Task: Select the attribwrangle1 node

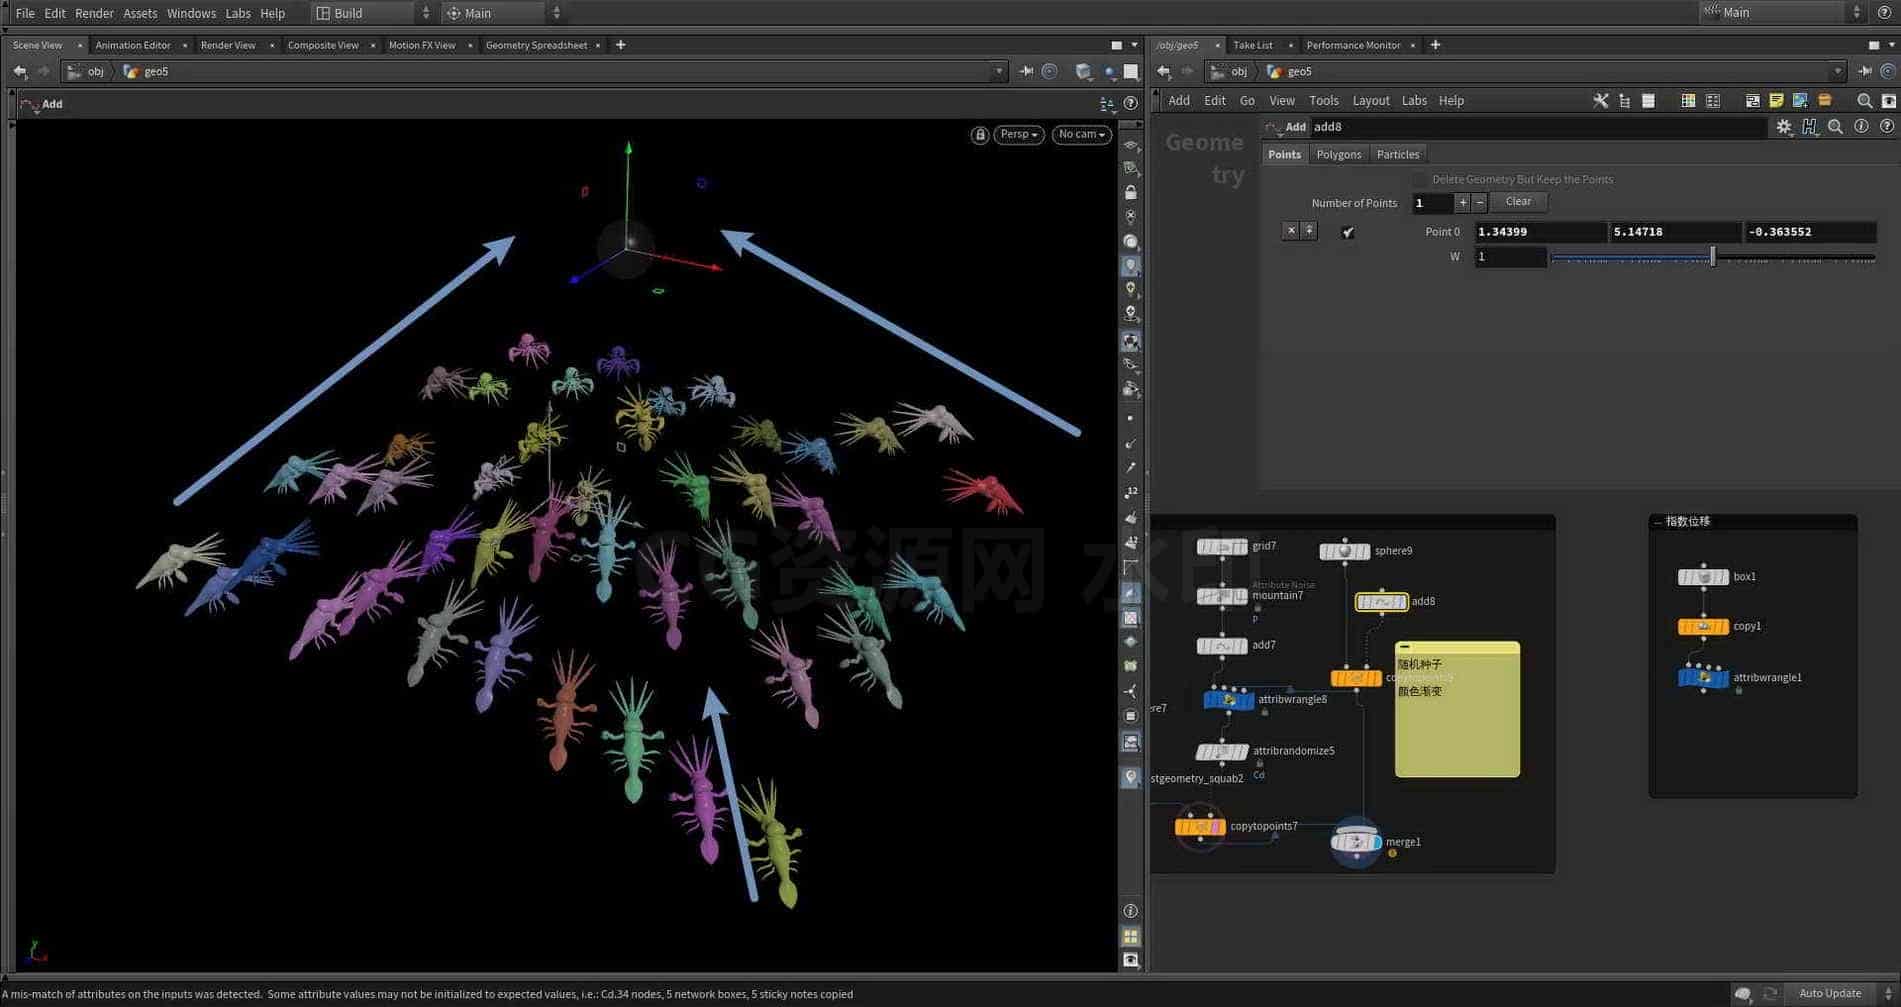Action: pos(1703,678)
